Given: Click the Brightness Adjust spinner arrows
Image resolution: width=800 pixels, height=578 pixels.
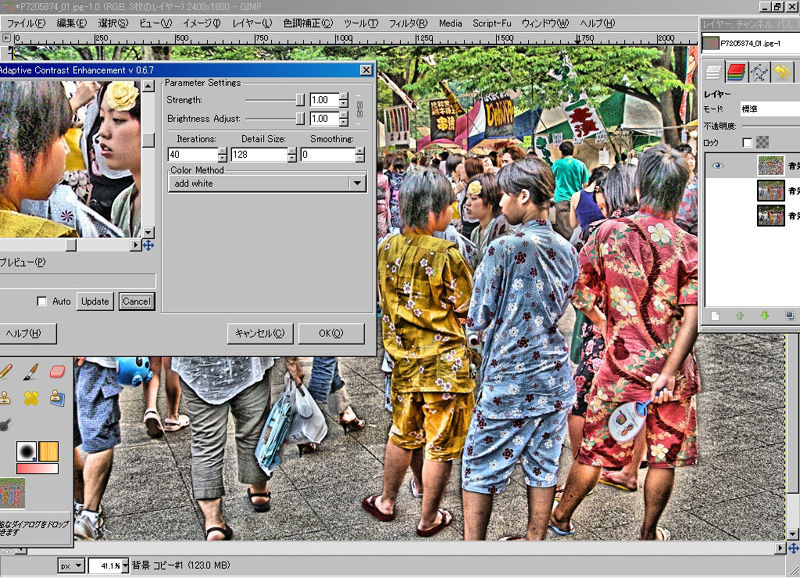Looking at the screenshot, I should pos(344,119).
